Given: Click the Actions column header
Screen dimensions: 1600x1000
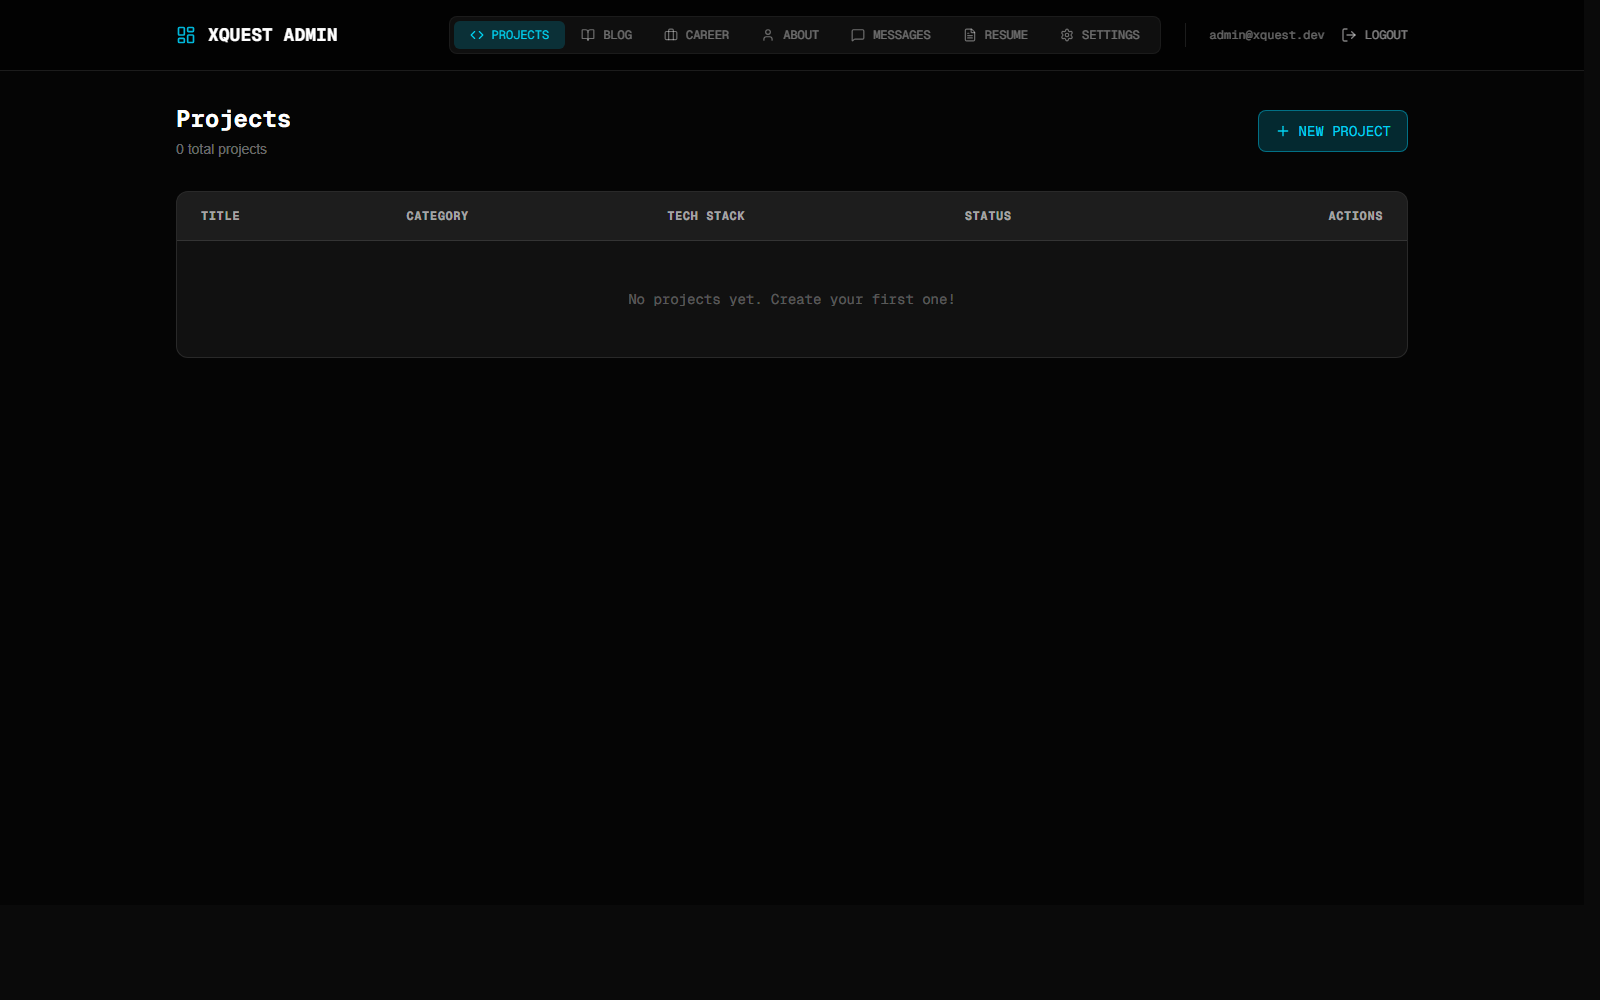Looking at the screenshot, I should point(1355,216).
